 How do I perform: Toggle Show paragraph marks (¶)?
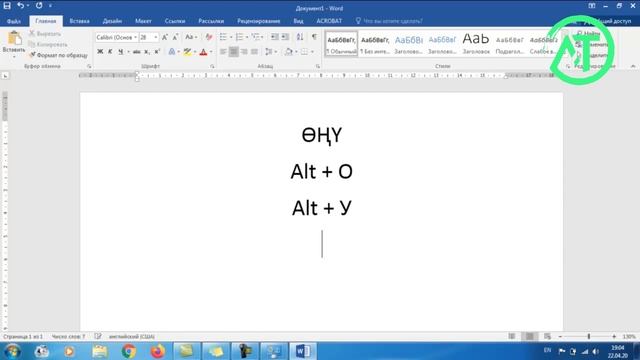[314, 37]
